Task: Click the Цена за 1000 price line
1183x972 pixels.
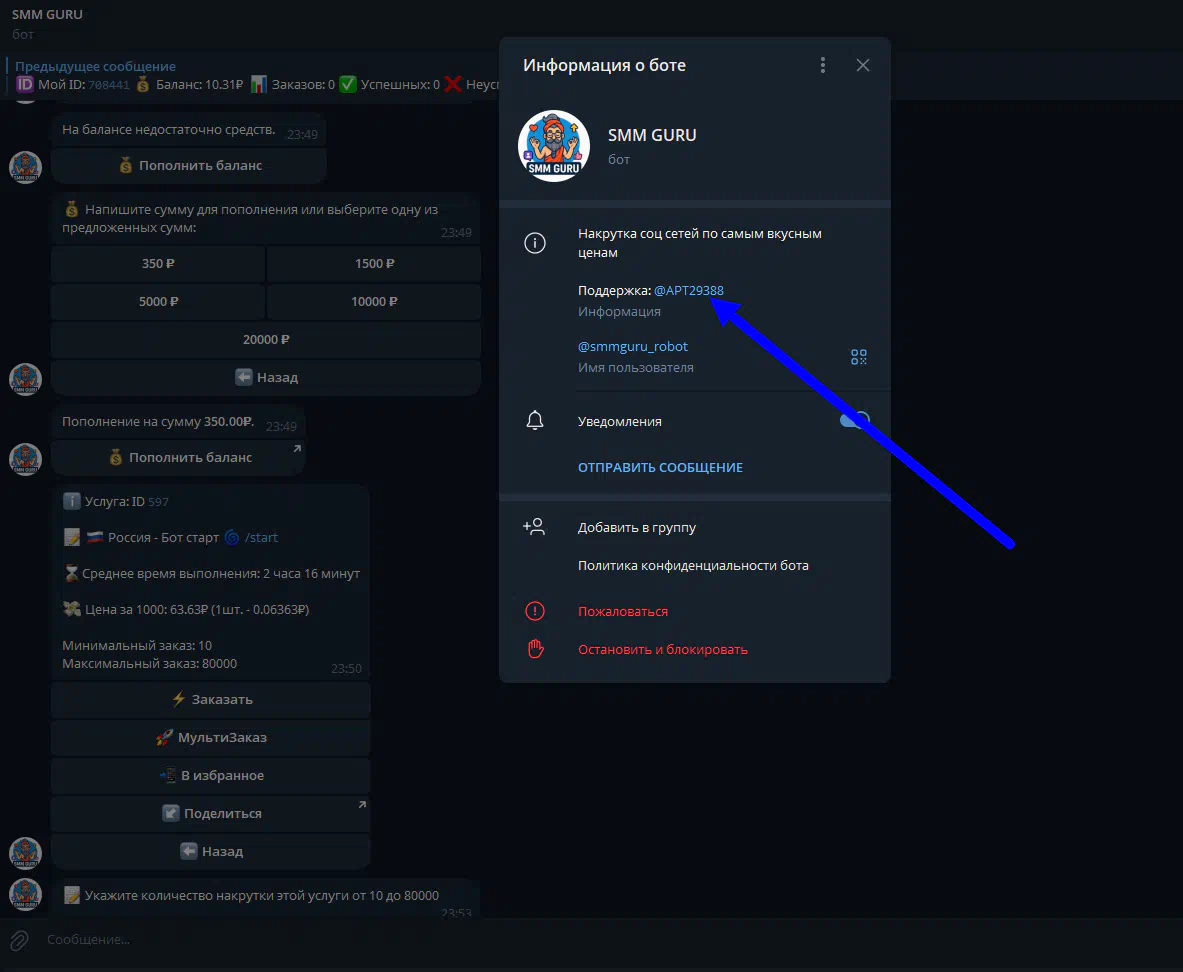Action: pos(186,610)
